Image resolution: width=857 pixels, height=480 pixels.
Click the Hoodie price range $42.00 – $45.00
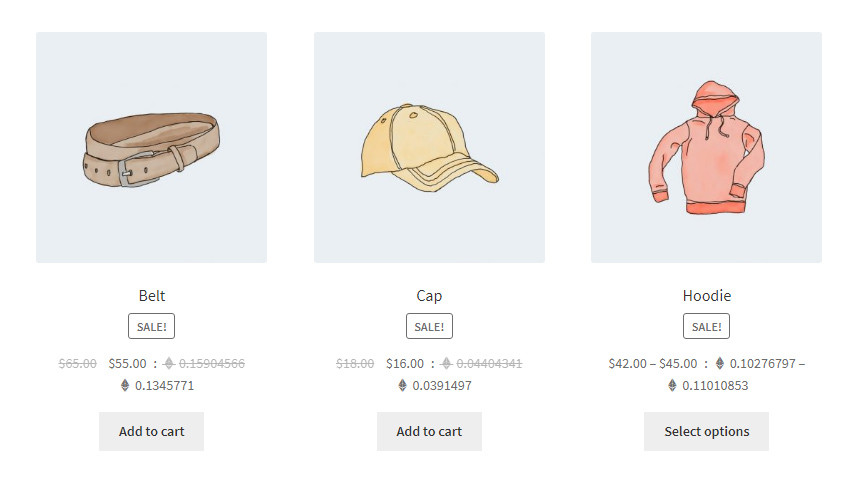click(x=653, y=364)
